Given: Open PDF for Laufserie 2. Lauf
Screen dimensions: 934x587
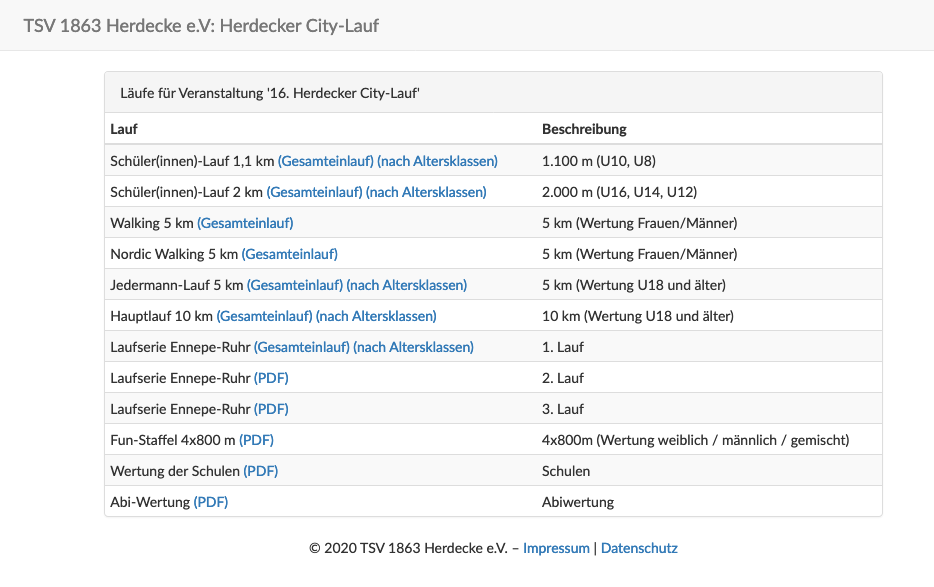Looking at the screenshot, I should point(270,377).
